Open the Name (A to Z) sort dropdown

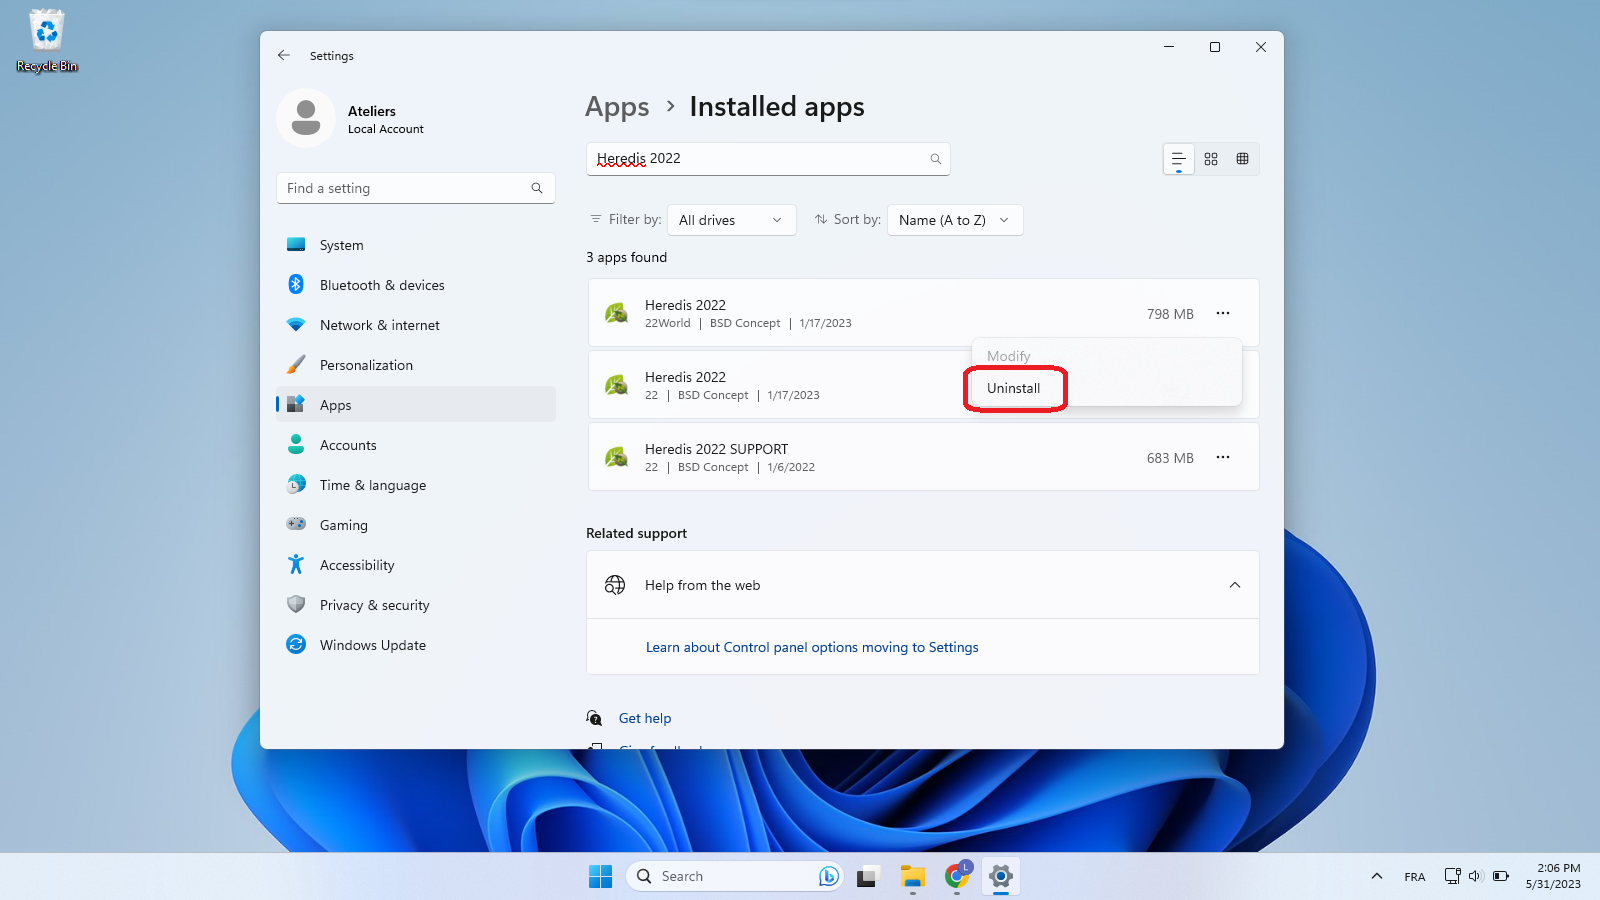tap(954, 220)
